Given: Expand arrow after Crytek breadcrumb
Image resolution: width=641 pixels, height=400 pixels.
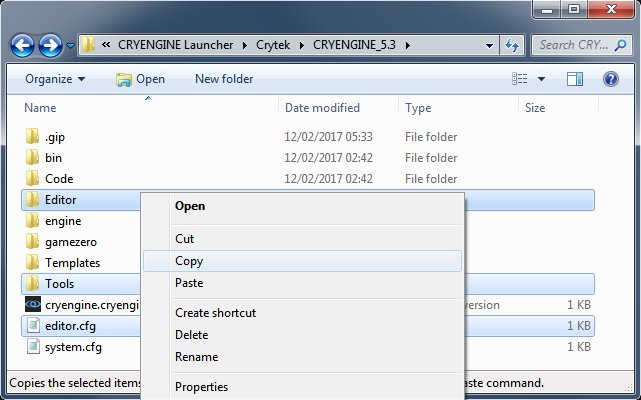Looking at the screenshot, I should pyautogui.click(x=302, y=45).
